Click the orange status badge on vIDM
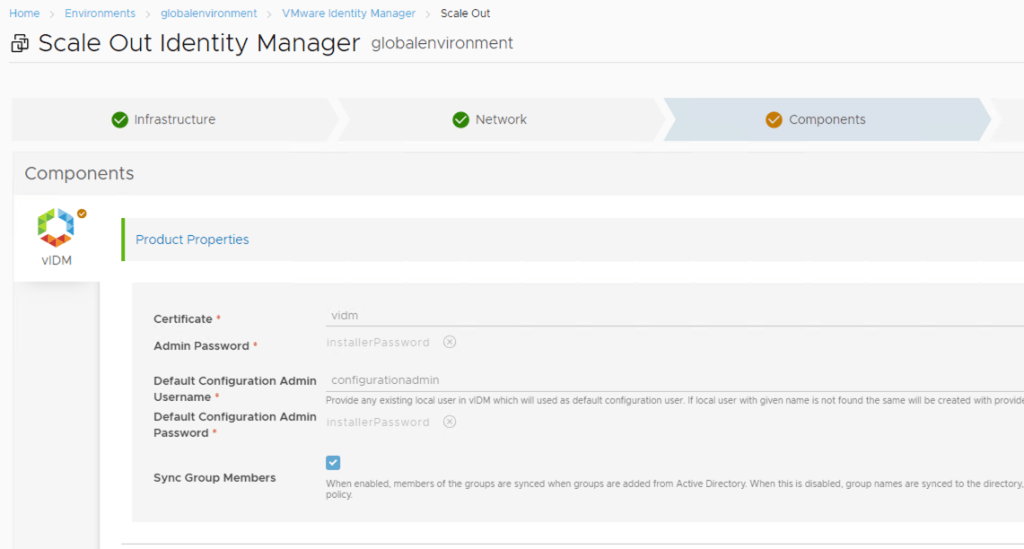This screenshot has width=1024, height=549. click(82, 213)
